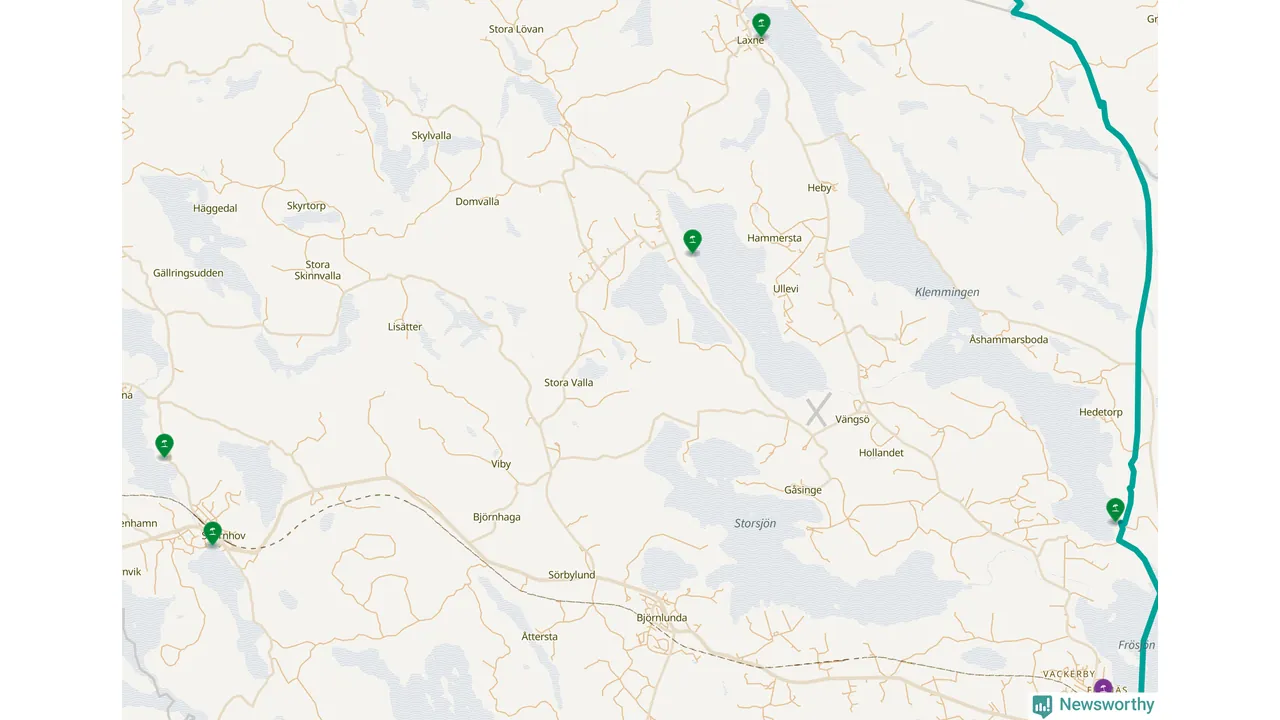Image resolution: width=1280 pixels, height=720 pixels.
Task: Click the Stora Valla place label
Action: (568, 383)
